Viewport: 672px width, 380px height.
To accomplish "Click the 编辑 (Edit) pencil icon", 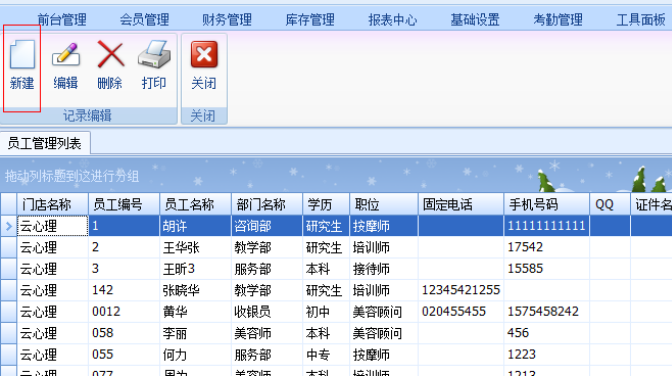I will point(66,54).
